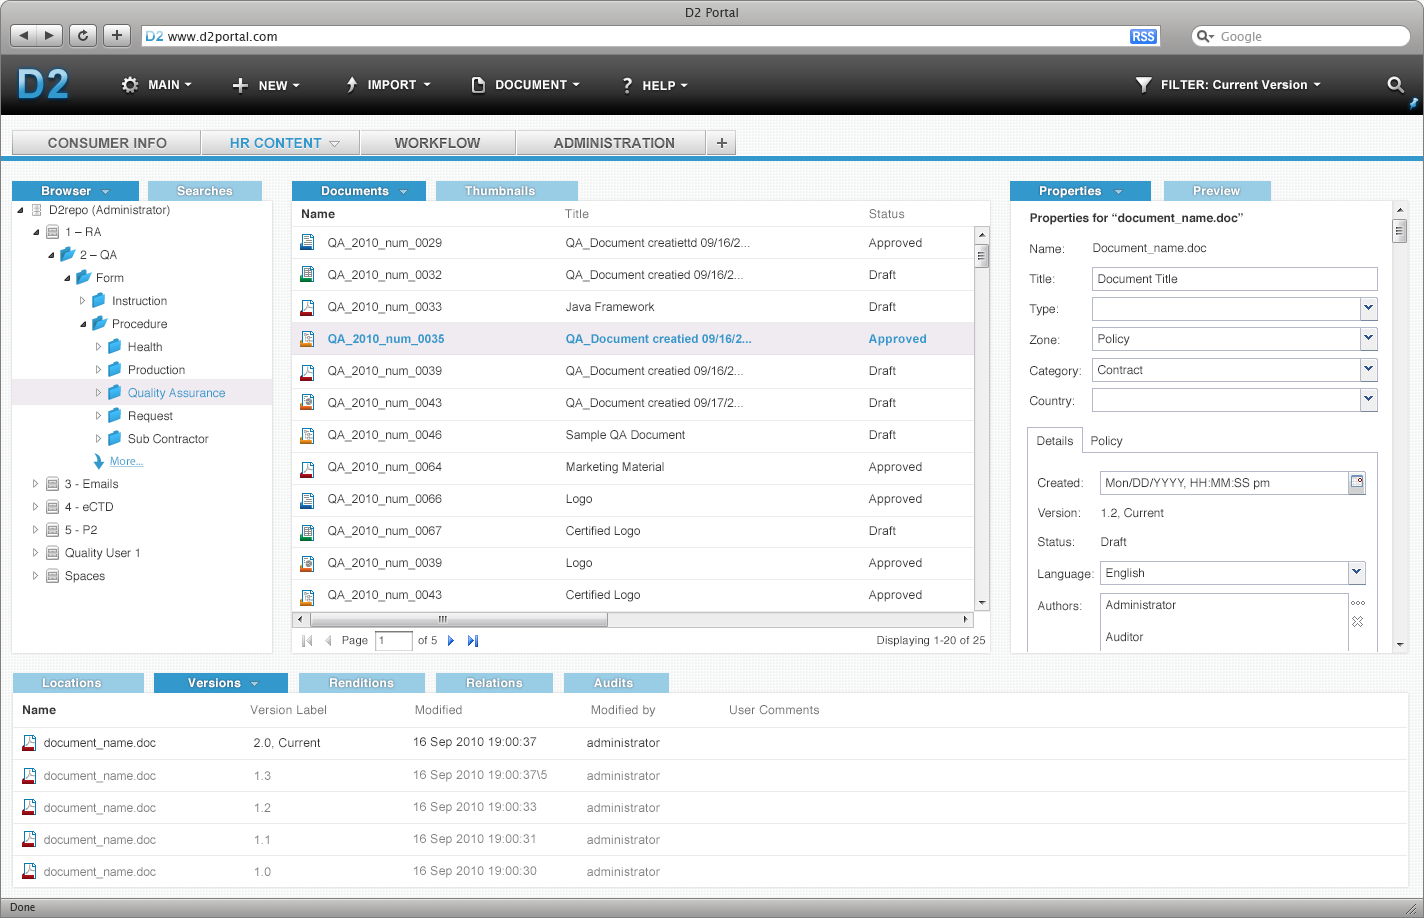Open the Type dropdown
The image size is (1424, 918).
tap(1369, 309)
